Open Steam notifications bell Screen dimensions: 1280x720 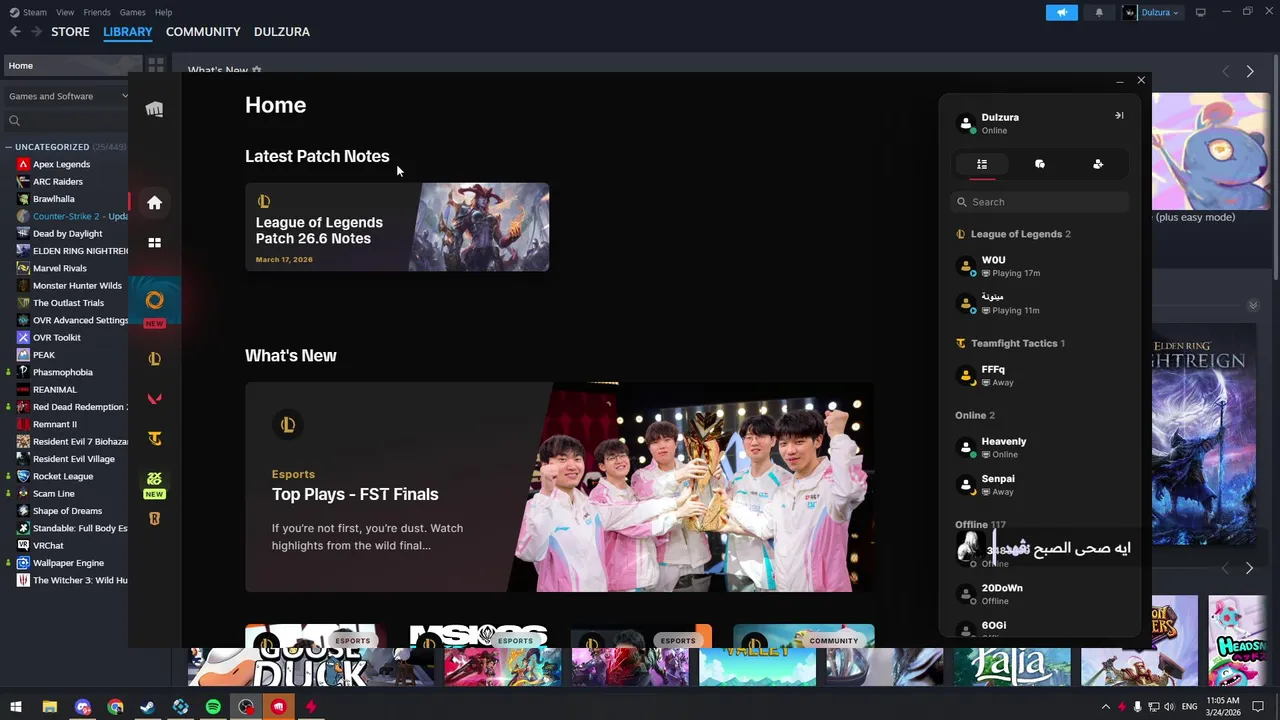point(1099,12)
